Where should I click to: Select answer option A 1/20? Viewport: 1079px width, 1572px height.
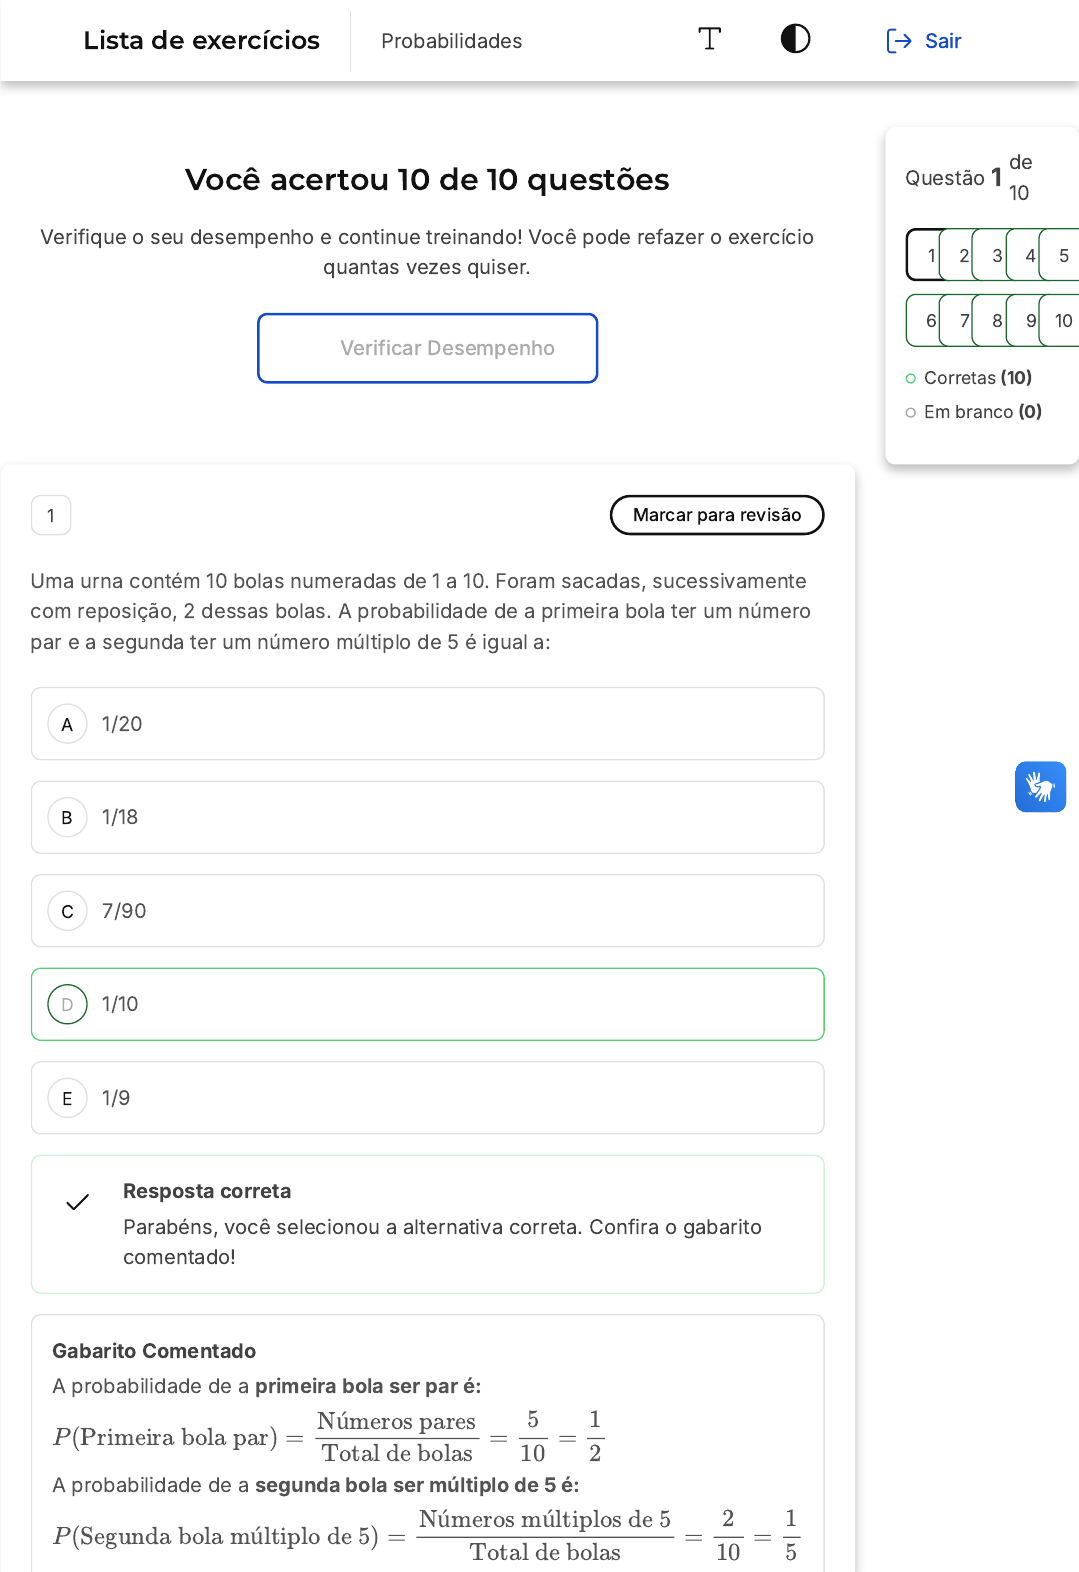(427, 724)
